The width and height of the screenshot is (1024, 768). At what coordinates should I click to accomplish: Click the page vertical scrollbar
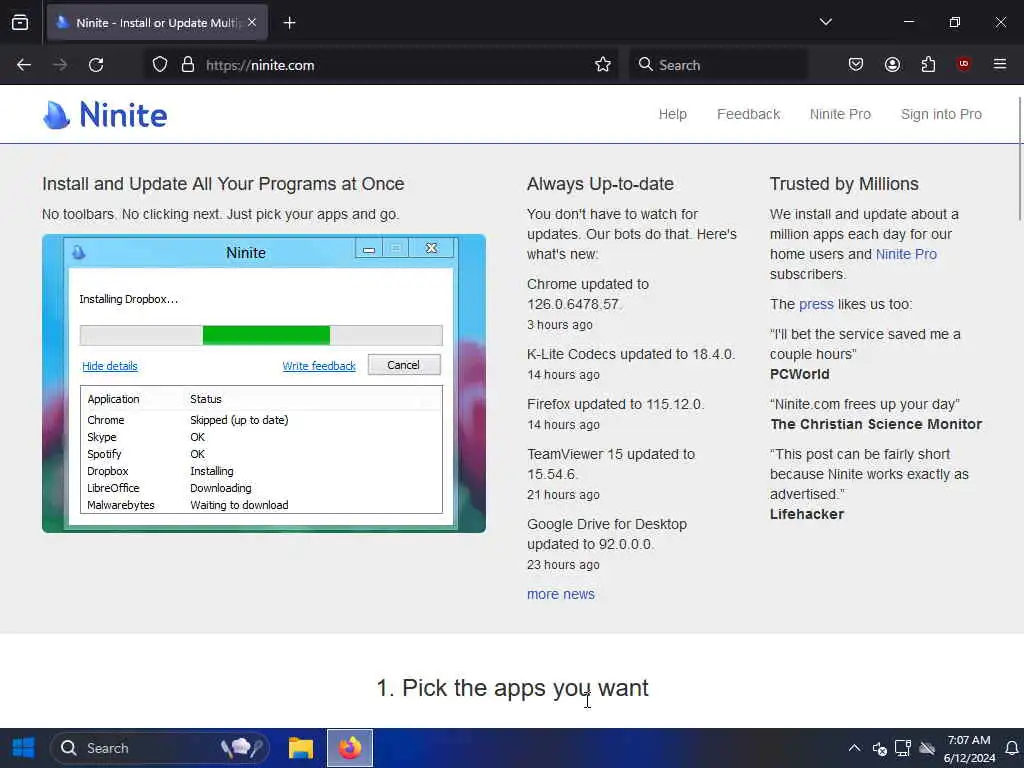tap(1020, 159)
